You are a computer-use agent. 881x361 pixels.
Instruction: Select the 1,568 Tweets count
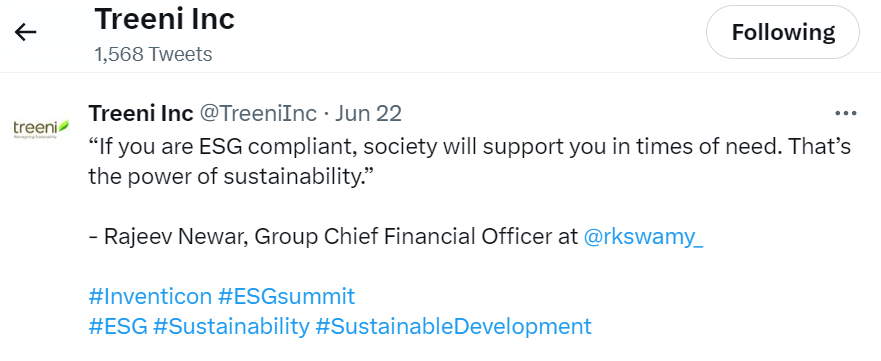[x=153, y=54]
